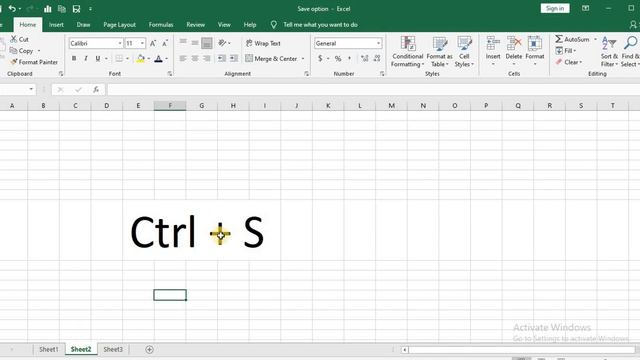Click the Increase Decimal icon

click(364, 59)
